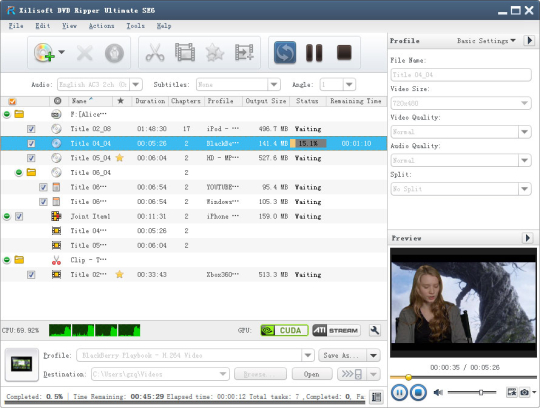Click the Remove item X icon
Image resolution: width=540 pixels, height=408 pixels.
[x=84, y=53]
